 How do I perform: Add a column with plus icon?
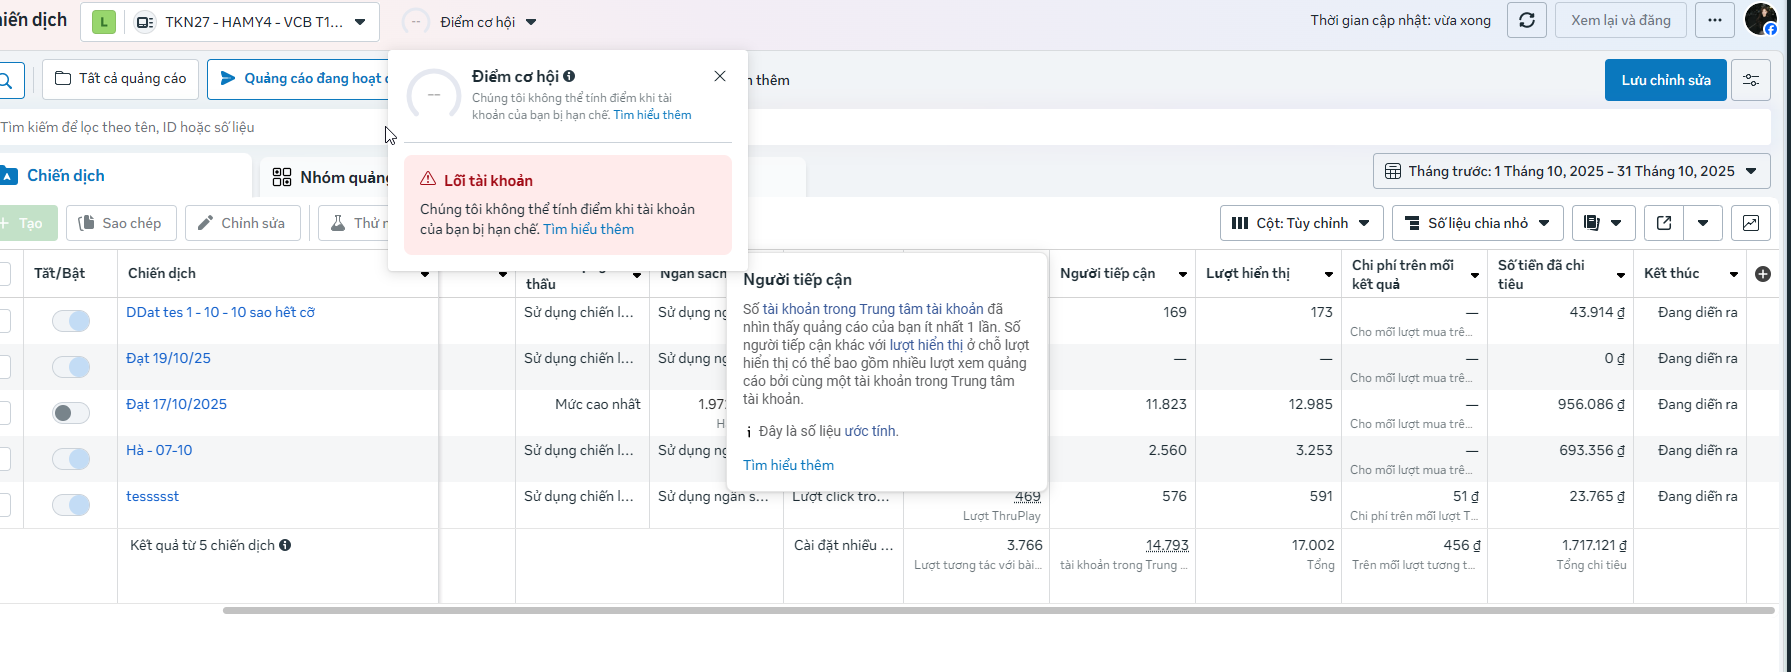click(1763, 274)
